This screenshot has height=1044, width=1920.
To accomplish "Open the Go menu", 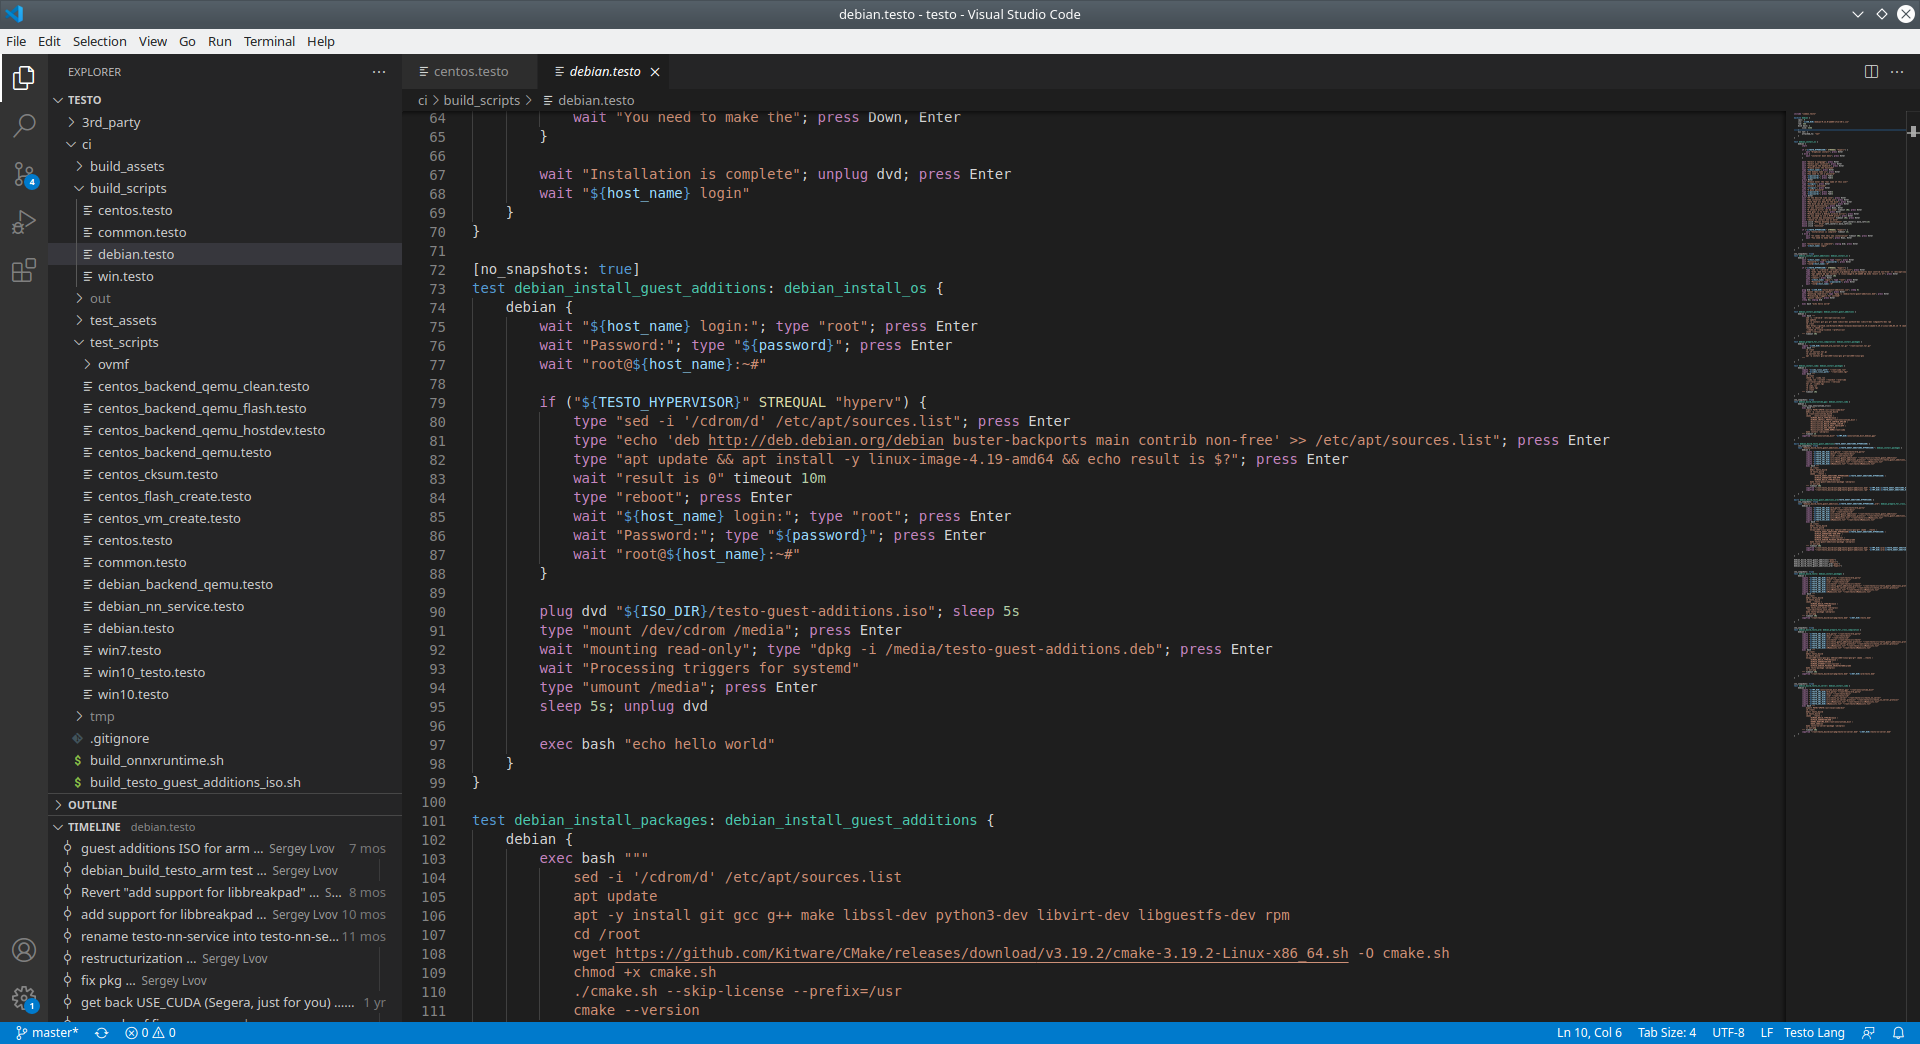I will (x=187, y=42).
